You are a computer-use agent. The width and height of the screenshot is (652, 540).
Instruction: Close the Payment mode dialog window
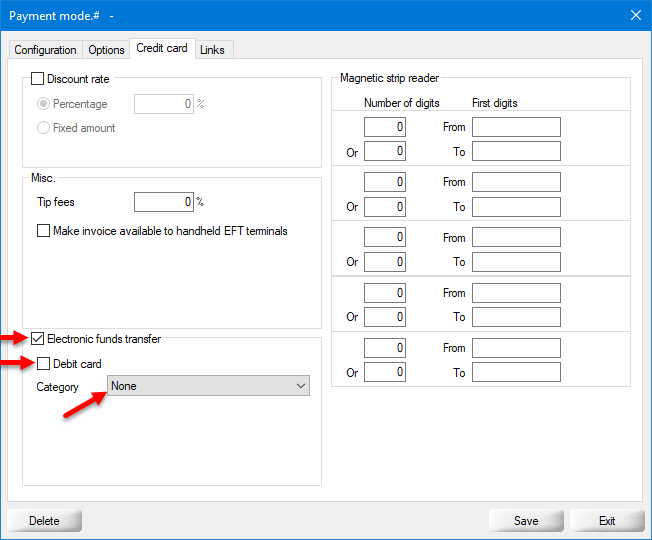click(635, 15)
